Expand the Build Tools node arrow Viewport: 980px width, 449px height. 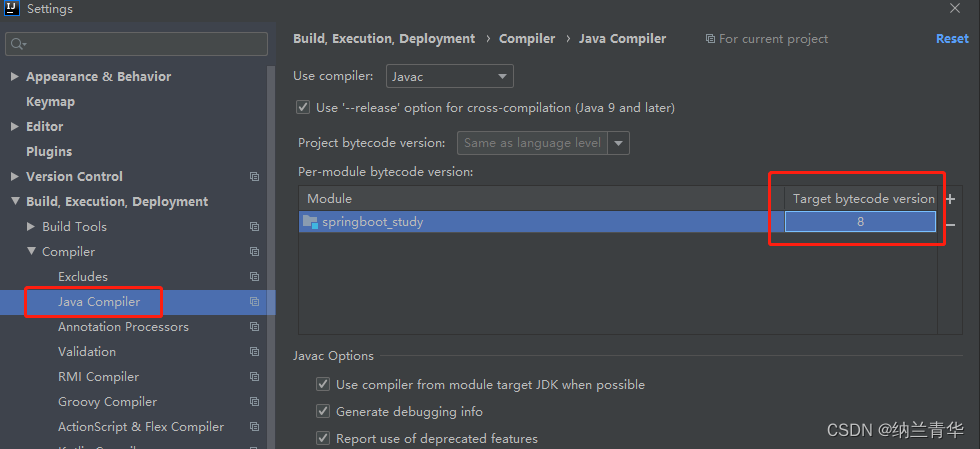coord(31,226)
